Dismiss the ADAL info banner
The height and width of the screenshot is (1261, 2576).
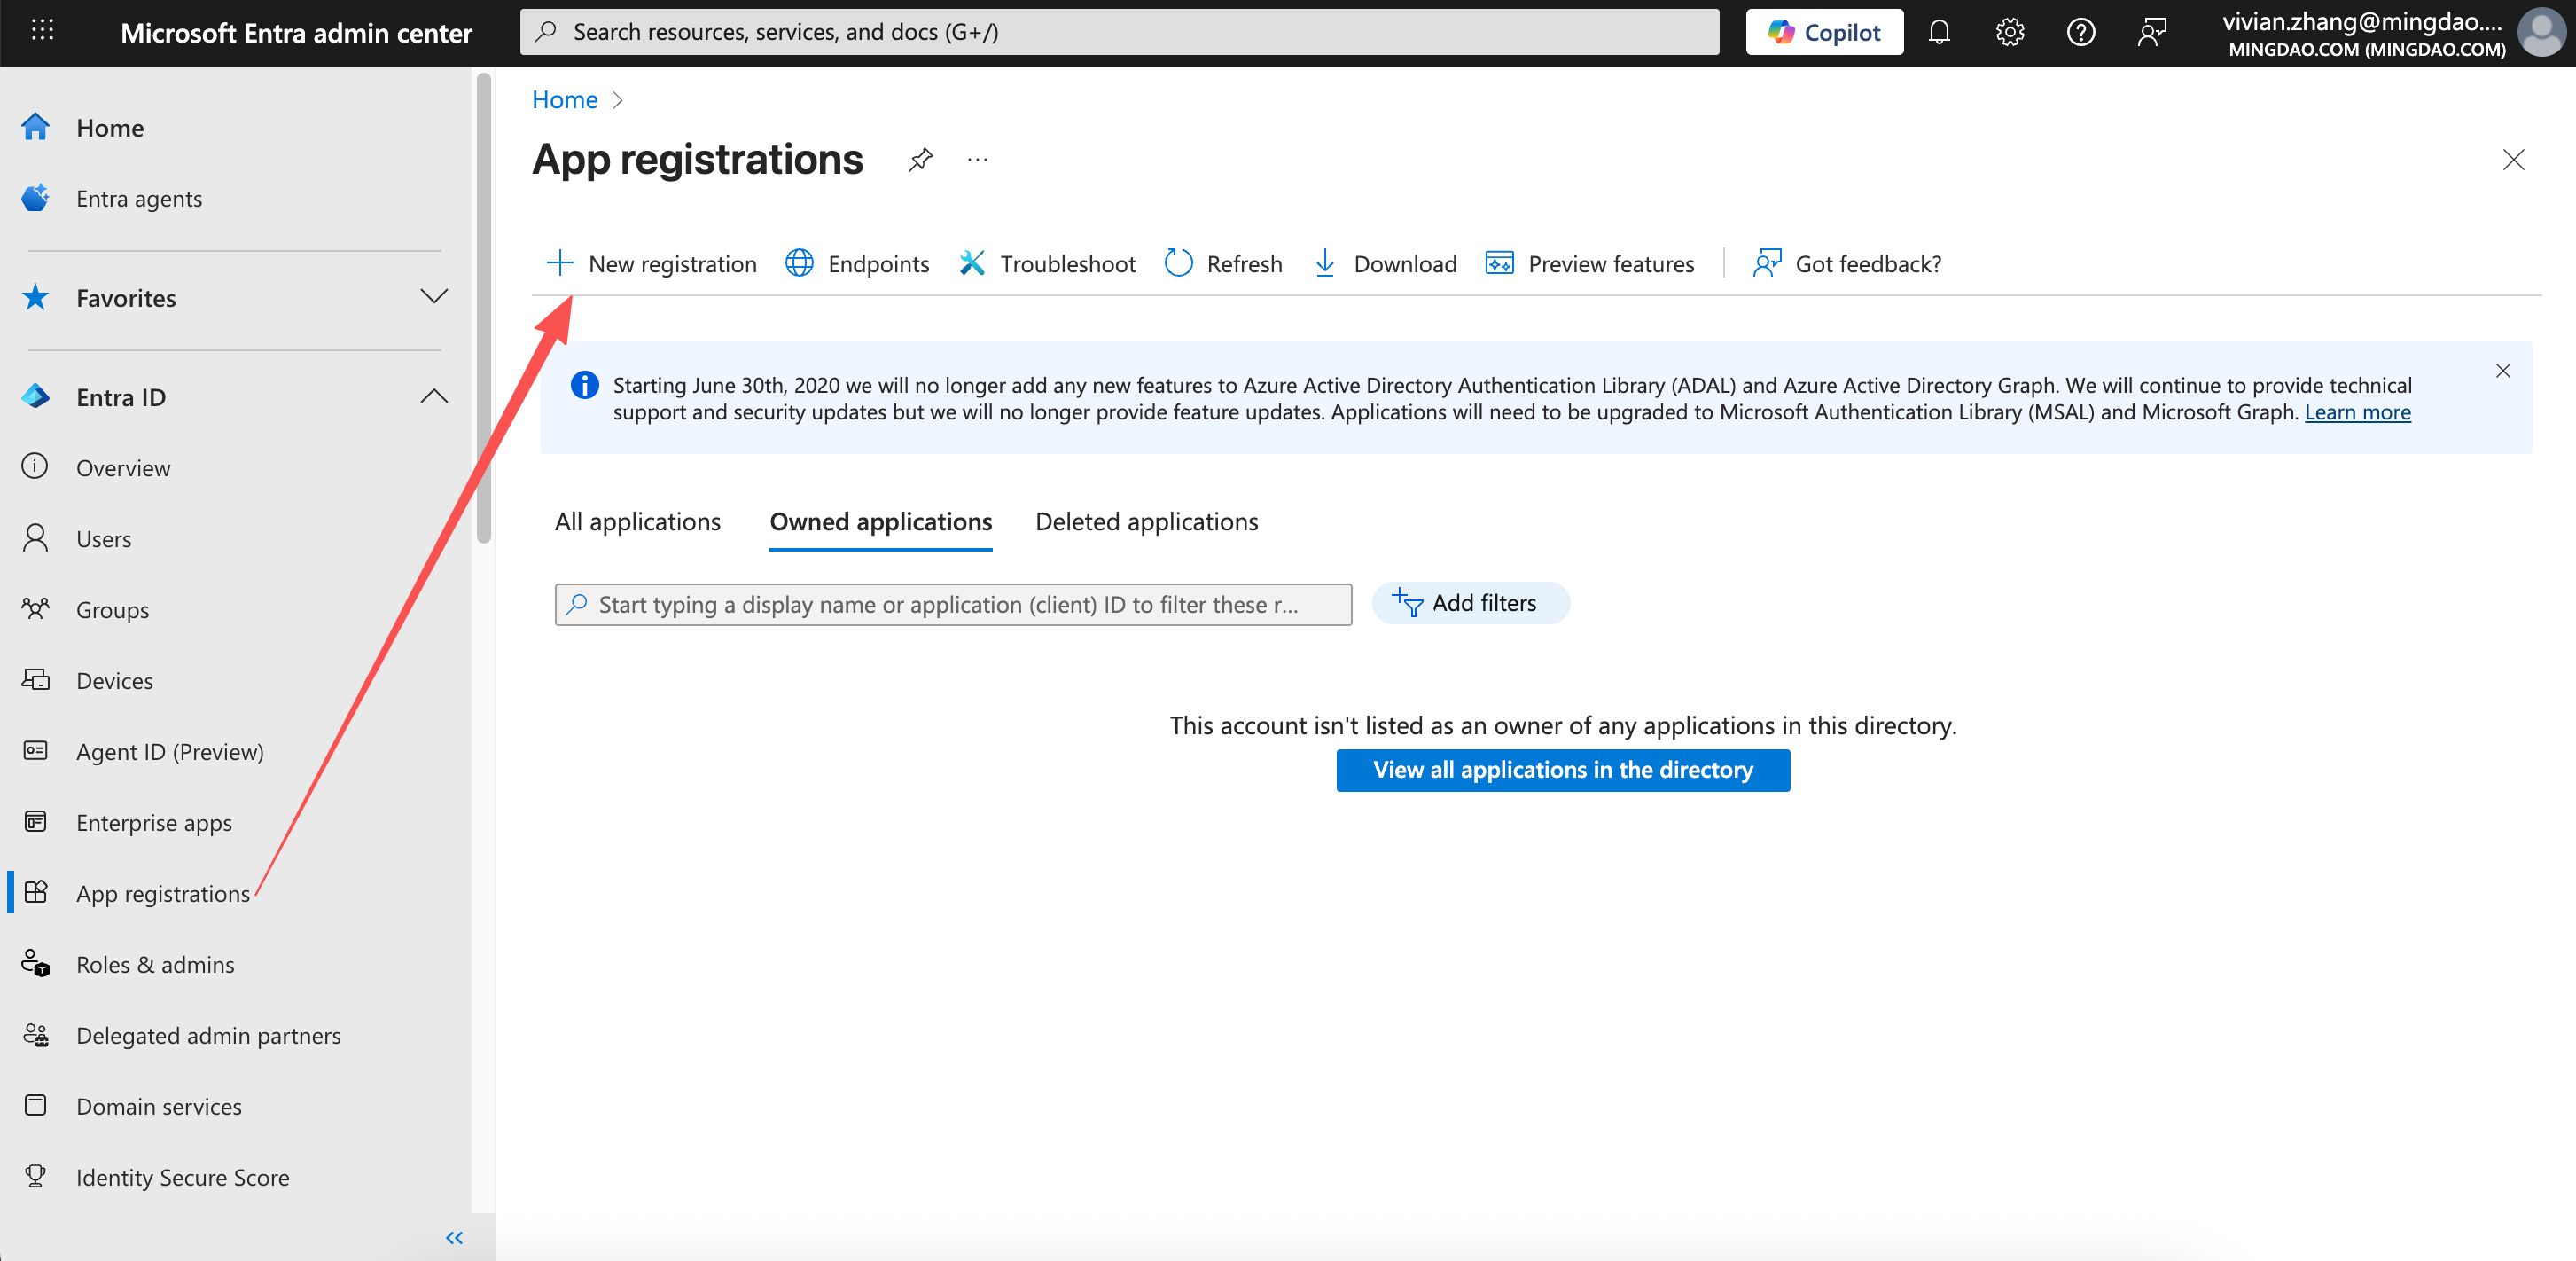(x=2502, y=371)
